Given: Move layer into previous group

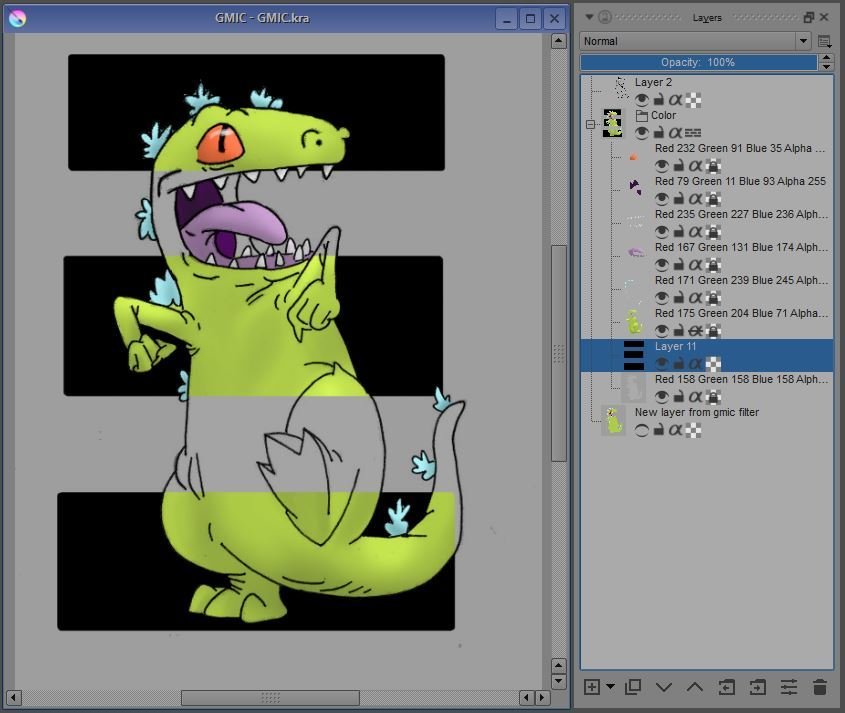Looking at the screenshot, I should click(757, 687).
